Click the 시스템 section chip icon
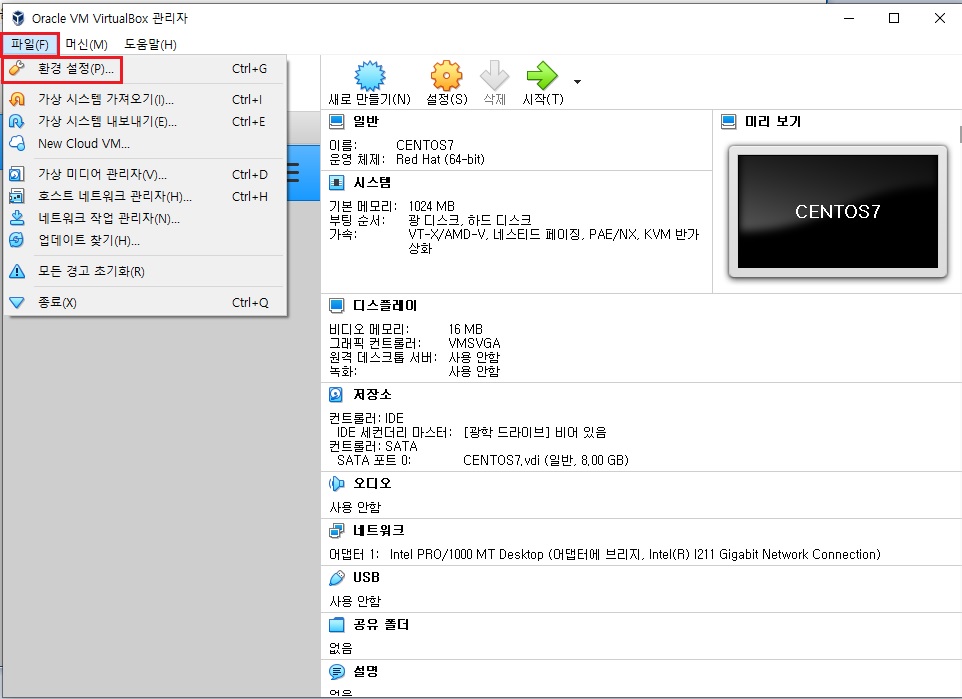 337,182
